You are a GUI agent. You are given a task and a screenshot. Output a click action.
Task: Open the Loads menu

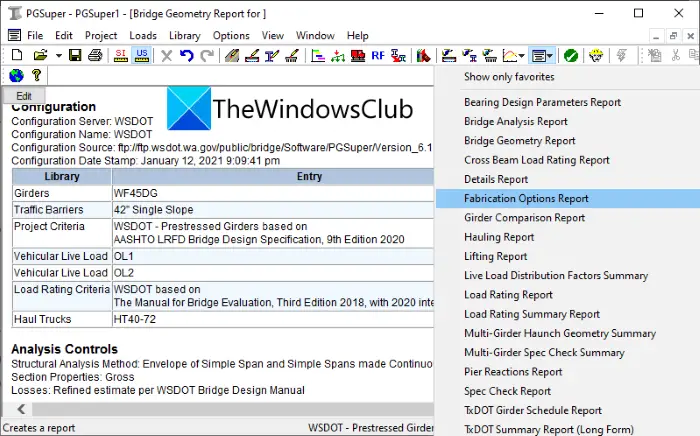point(143,36)
